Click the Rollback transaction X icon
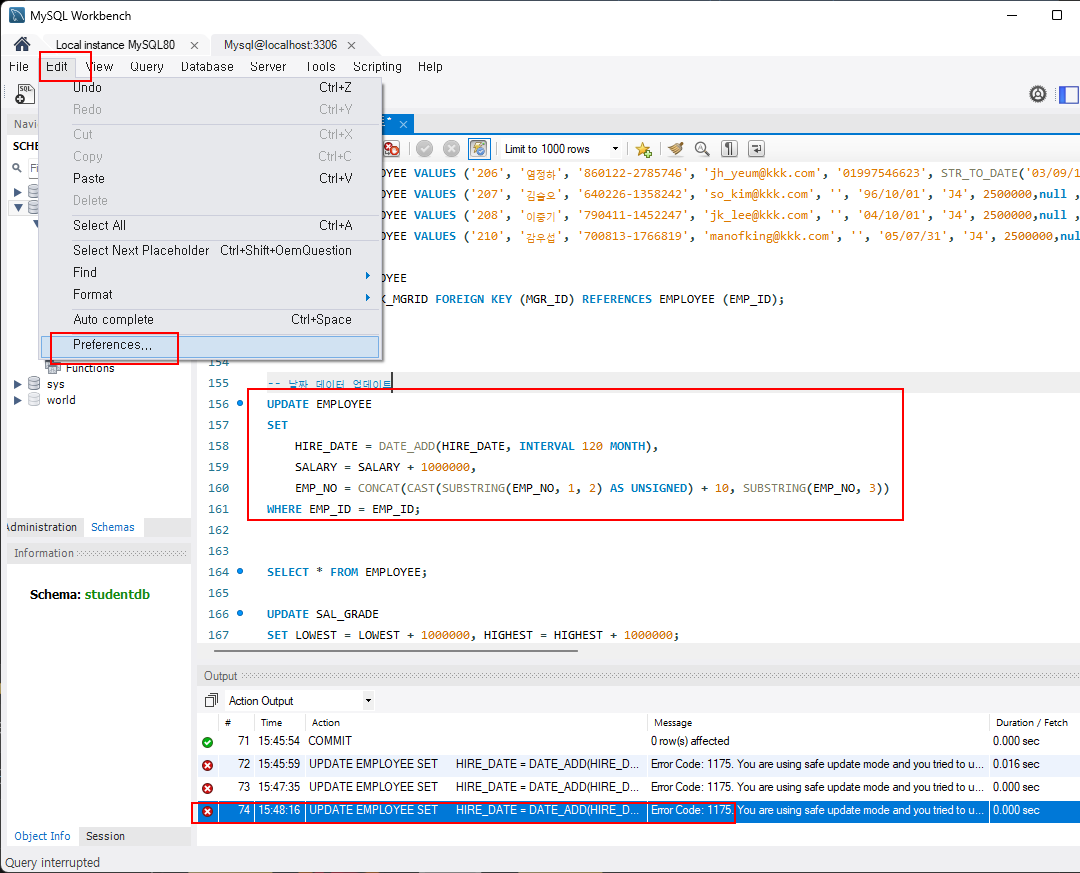 click(x=451, y=149)
